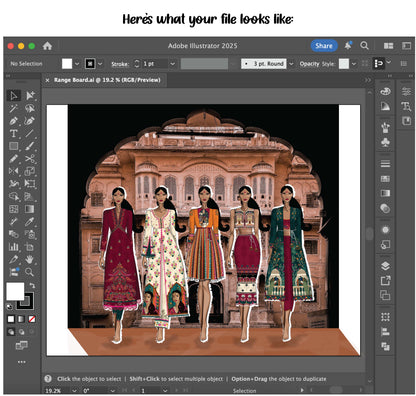Select the Gradient tool in toolbar
The image size is (416, 396).
pyautogui.click(x=30, y=209)
